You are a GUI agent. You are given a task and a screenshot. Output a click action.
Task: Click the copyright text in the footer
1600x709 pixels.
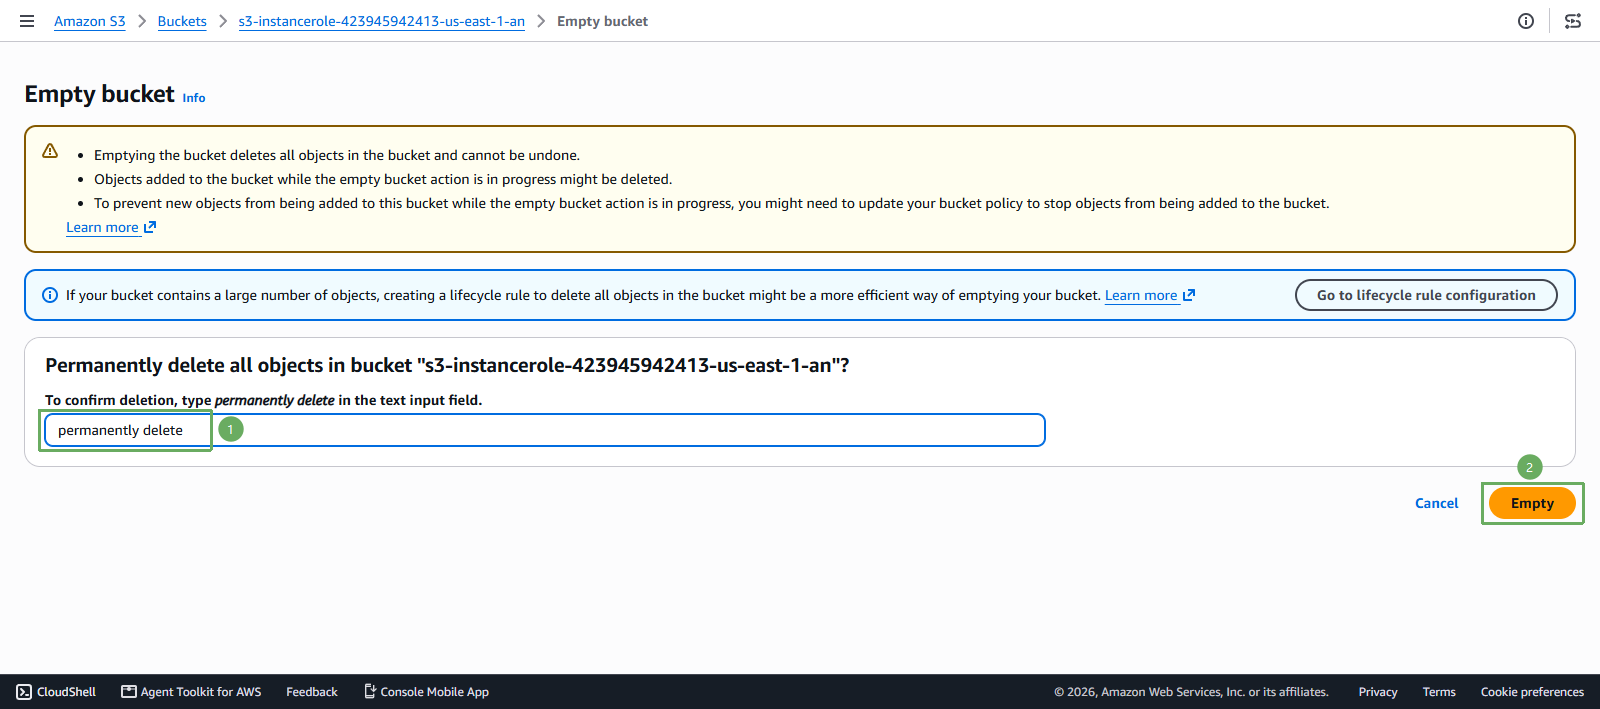(1191, 692)
